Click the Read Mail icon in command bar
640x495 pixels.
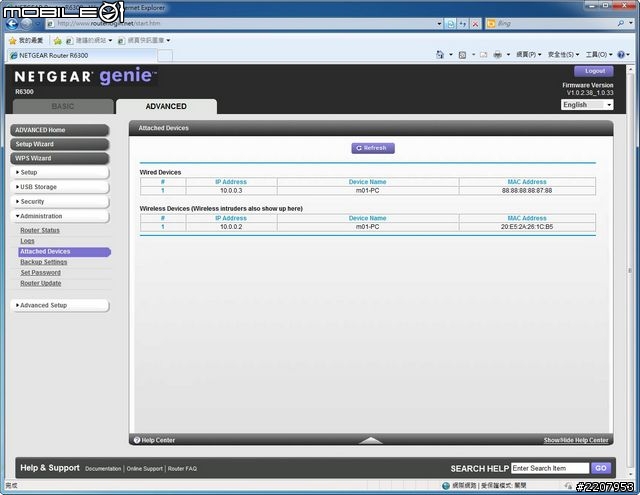[483, 54]
